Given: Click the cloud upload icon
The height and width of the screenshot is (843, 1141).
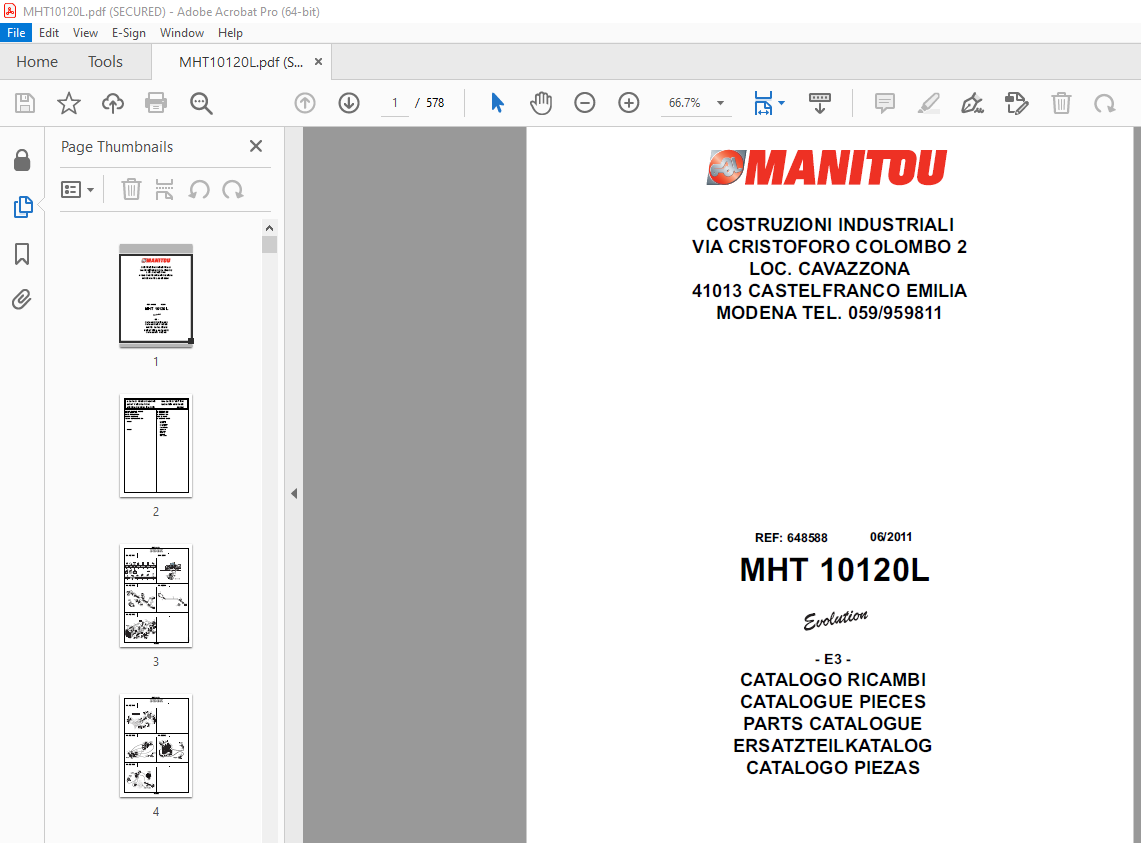Looking at the screenshot, I should click(113, 103).
